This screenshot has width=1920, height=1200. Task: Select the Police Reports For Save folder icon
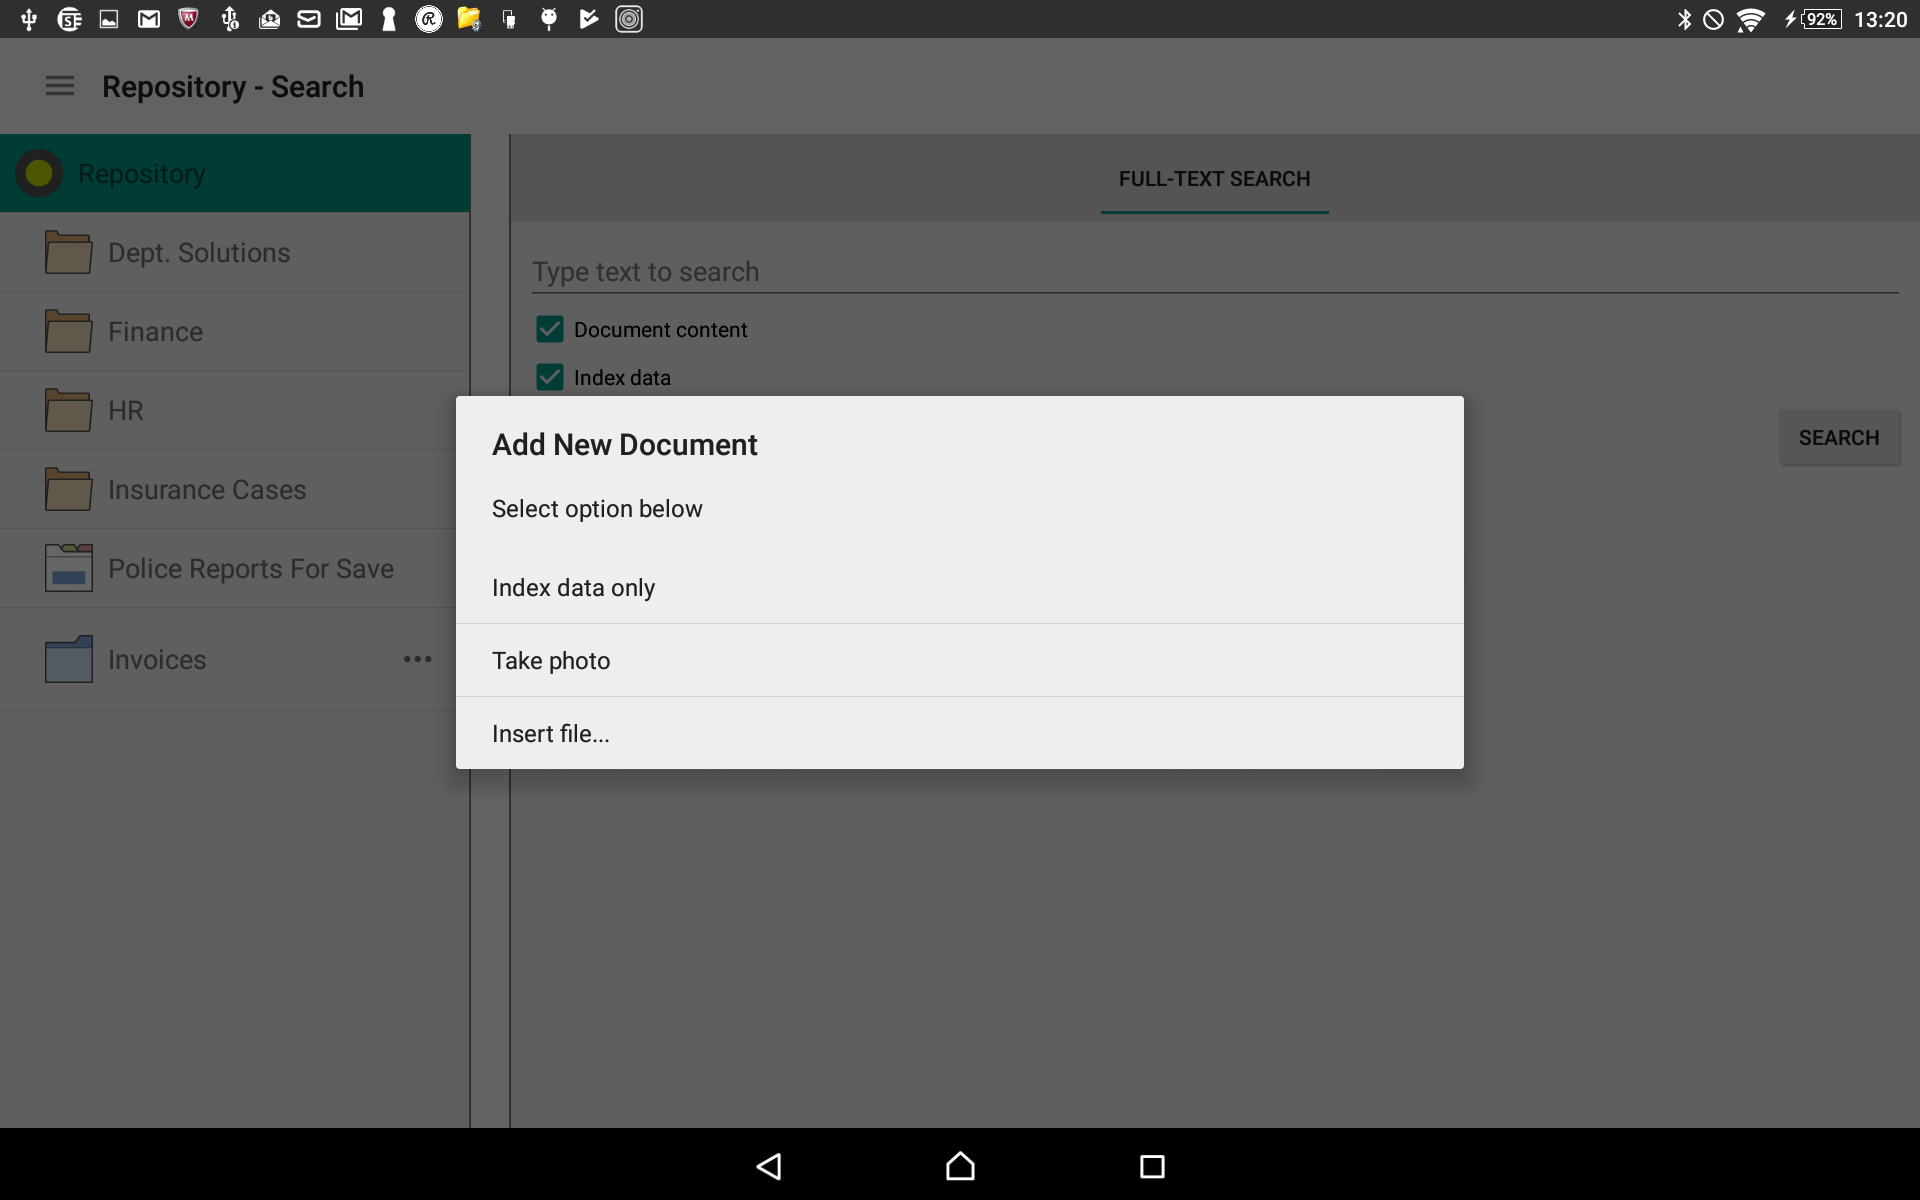[x=66, y=568]
